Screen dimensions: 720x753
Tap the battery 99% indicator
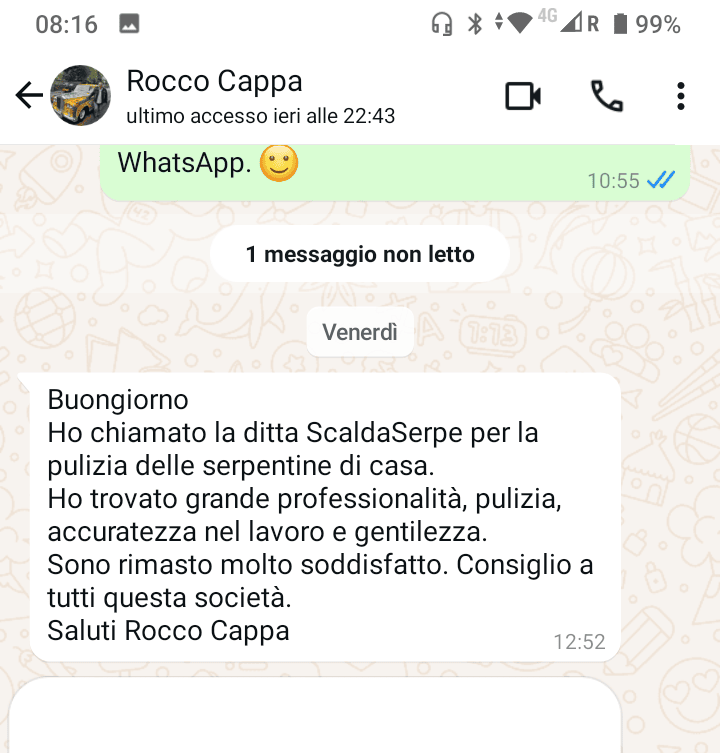point(647,24)
